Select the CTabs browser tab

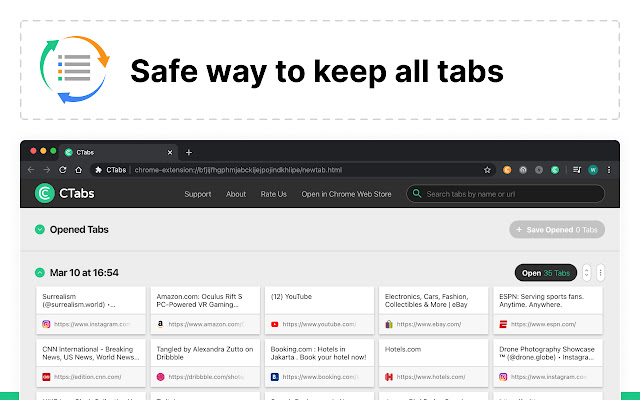tap(118, 152)
